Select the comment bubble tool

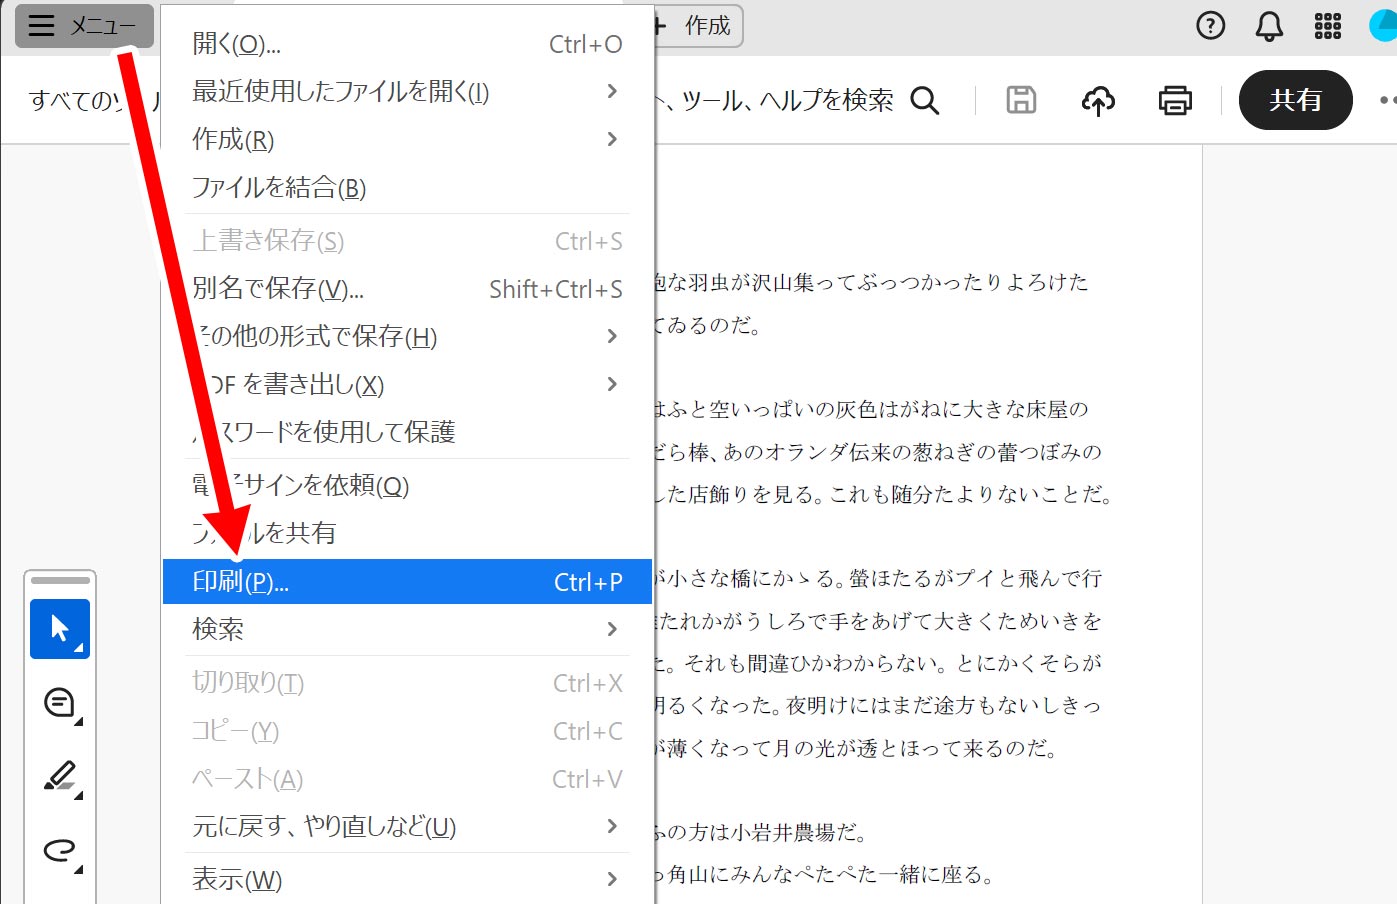click(60, 703)
